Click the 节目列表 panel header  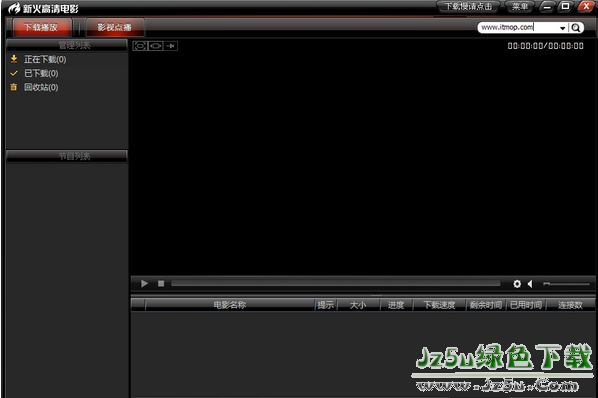pos(67,156)
